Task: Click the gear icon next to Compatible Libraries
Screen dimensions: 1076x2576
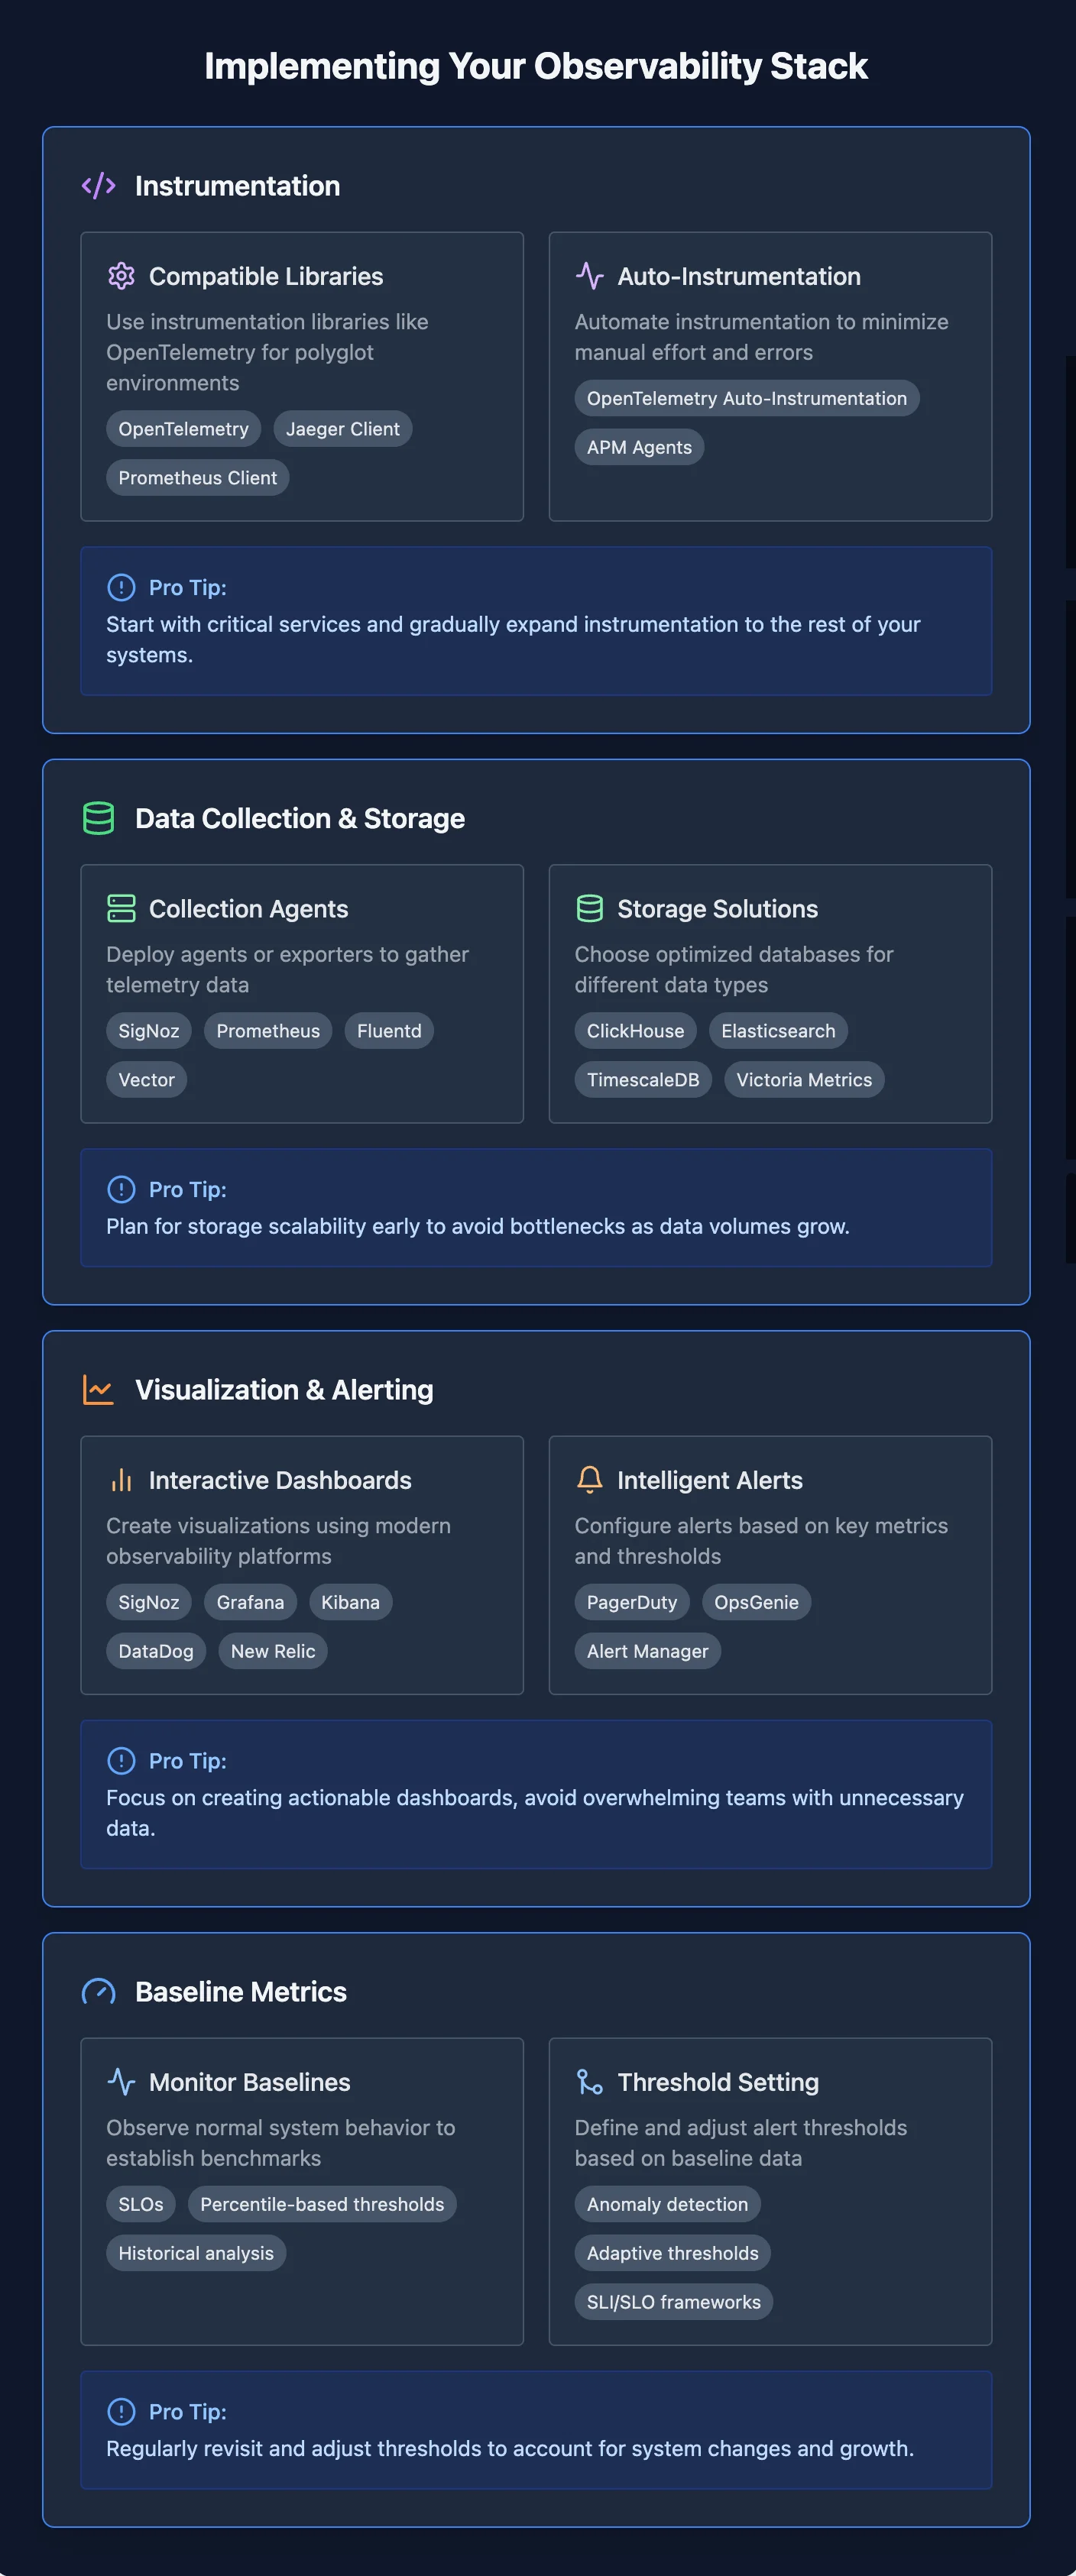Action: (121, 276)
